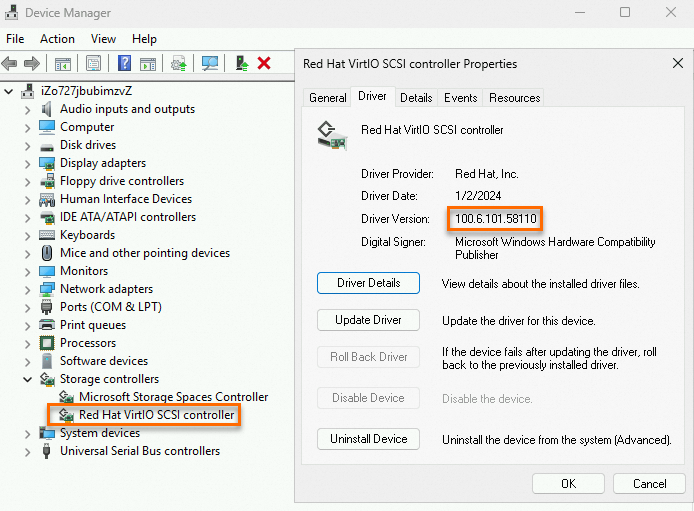The image size is (694, 511).
Task: Select the Monitors tree label
Action: tap(84, 271)
